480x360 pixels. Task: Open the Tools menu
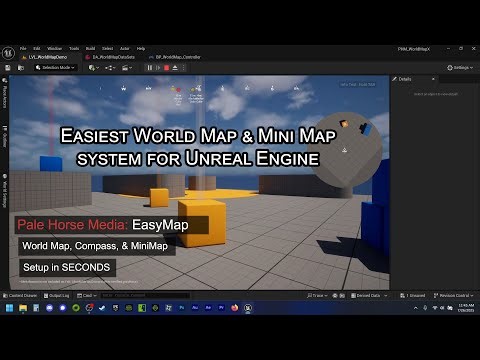pyautogui.click(x=74, y=49)
